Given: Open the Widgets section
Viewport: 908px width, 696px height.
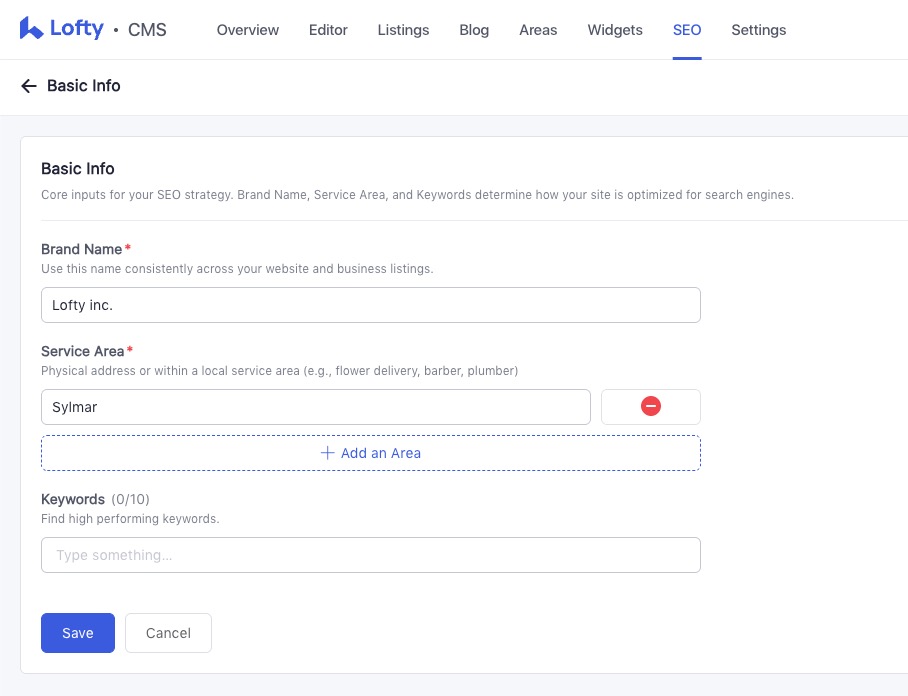Looking at the screenshot, I should (614, 30).
